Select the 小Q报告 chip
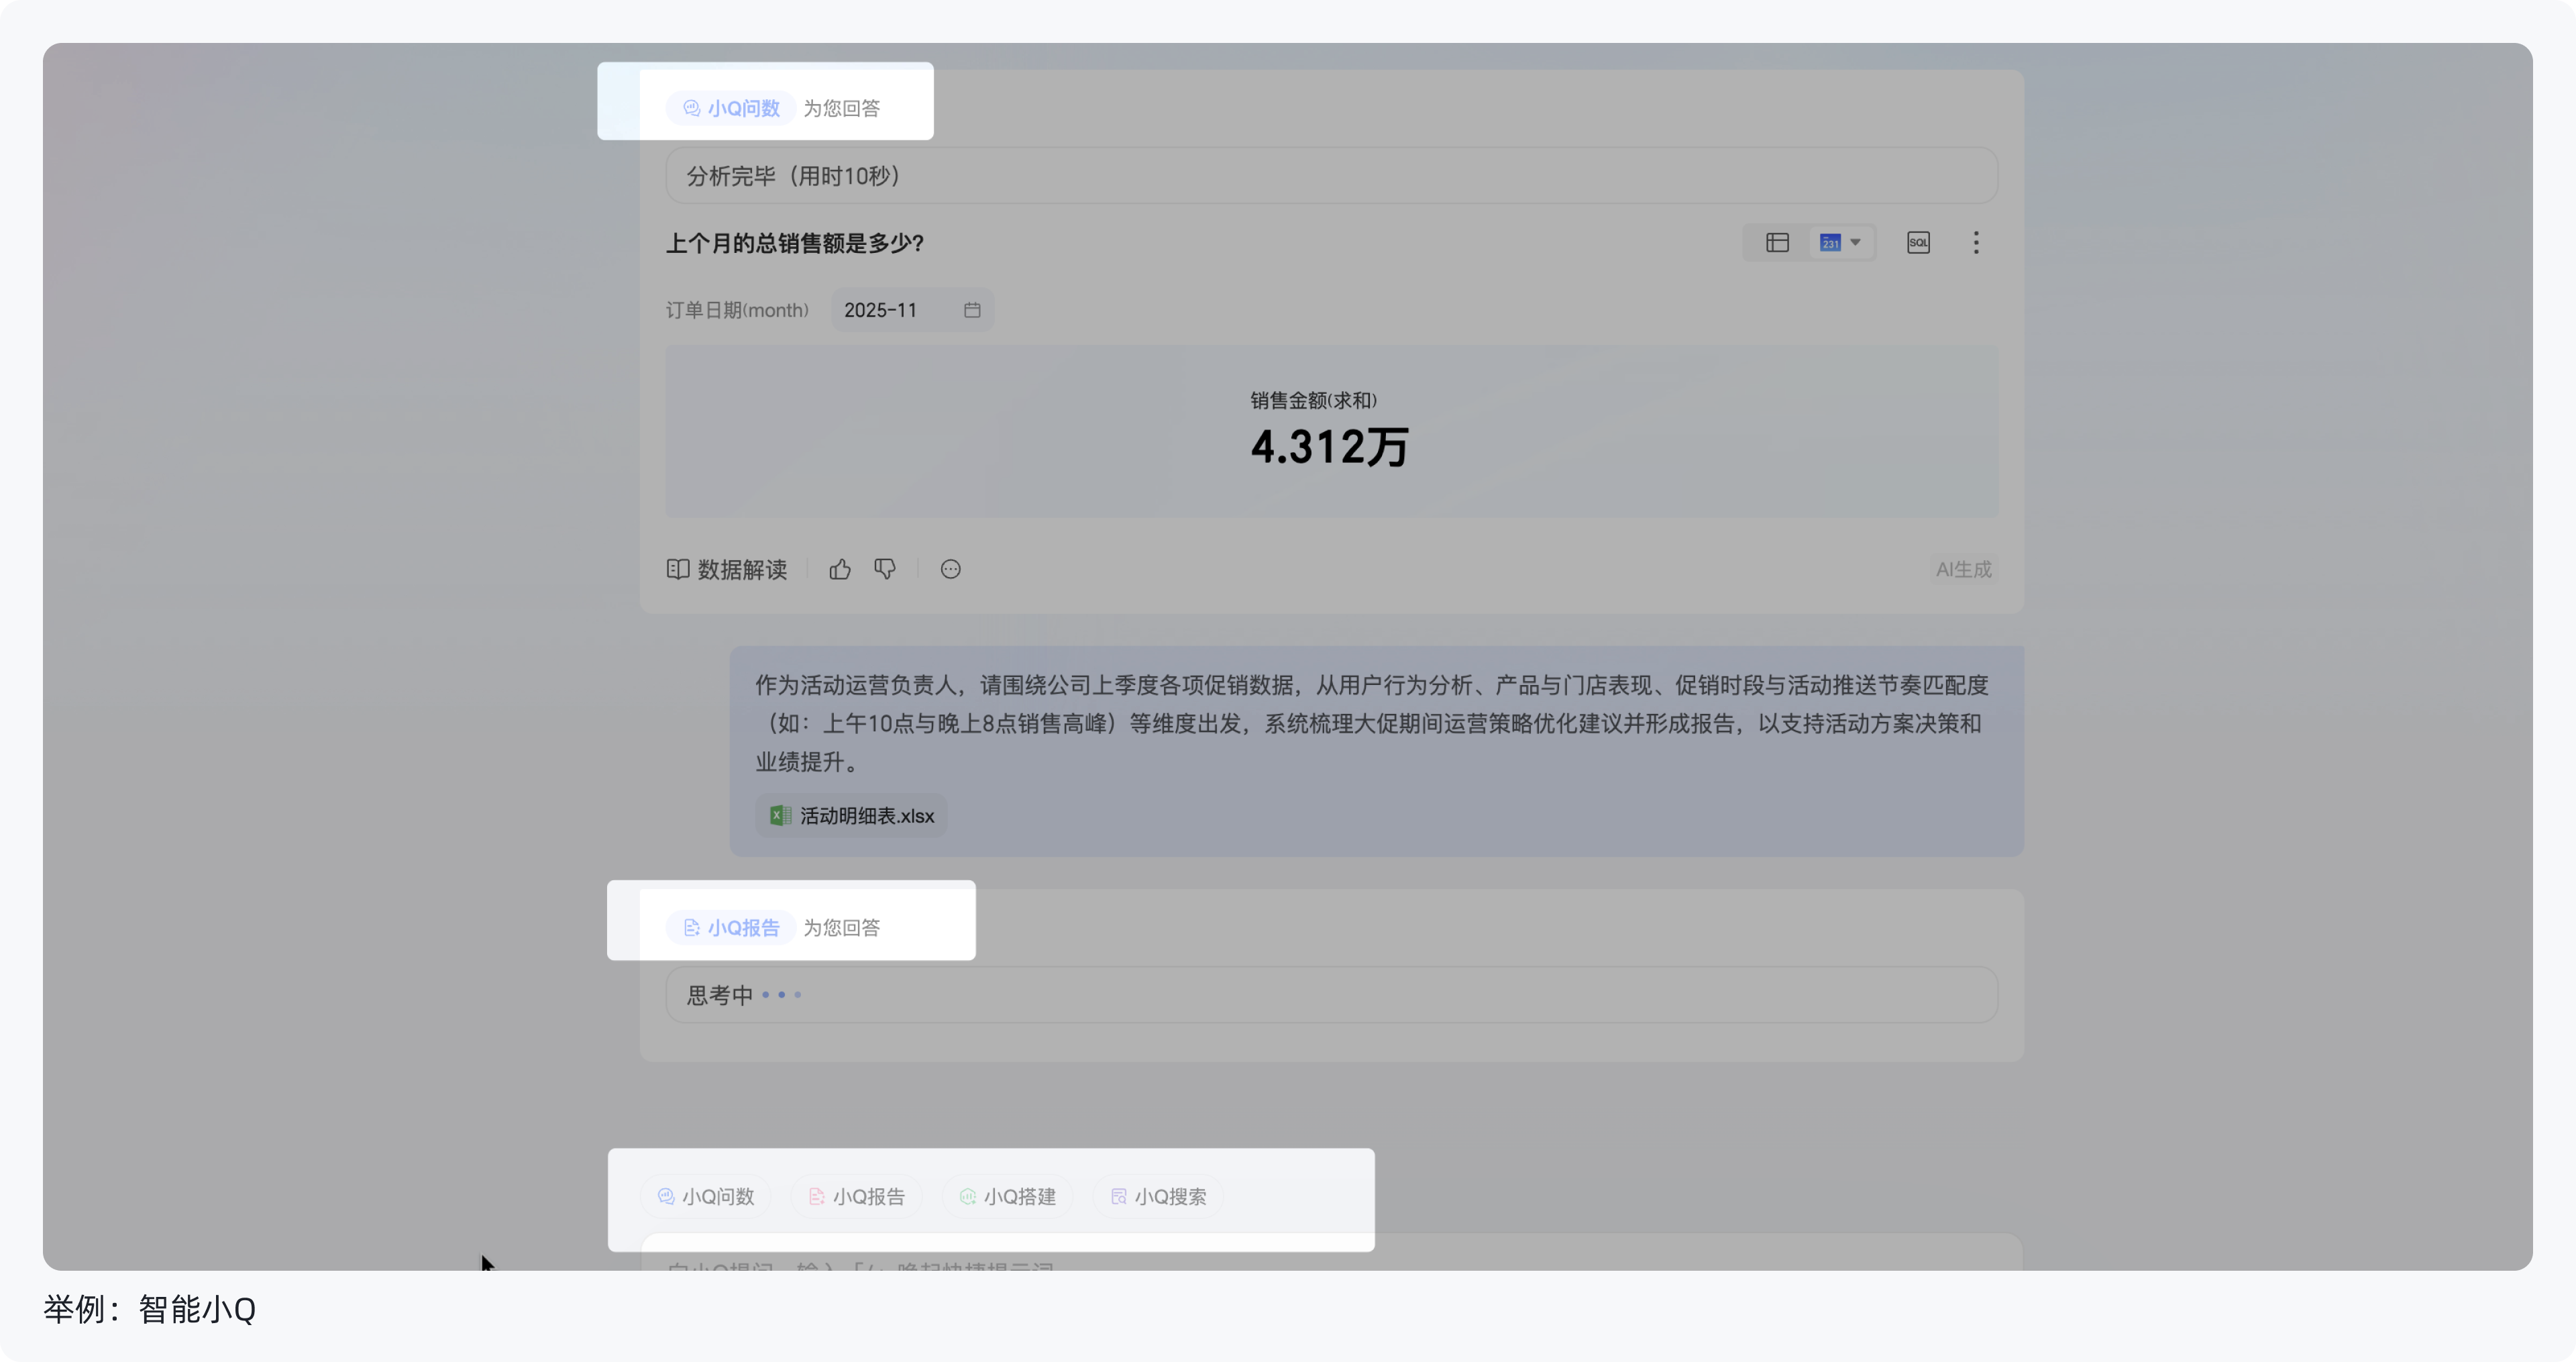The image size is (2576, 1362). [x=856, y=1196]
